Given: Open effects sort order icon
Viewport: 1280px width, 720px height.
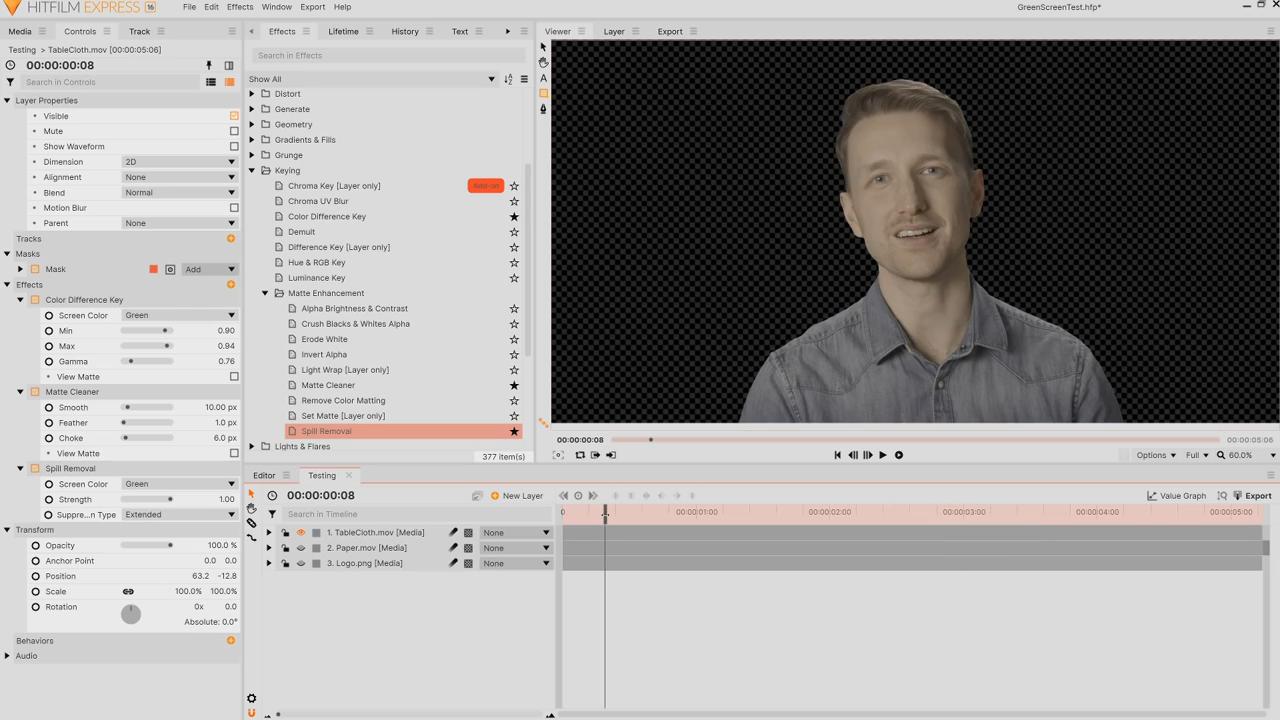Looking at the screenshot, I should coord(508,79).
